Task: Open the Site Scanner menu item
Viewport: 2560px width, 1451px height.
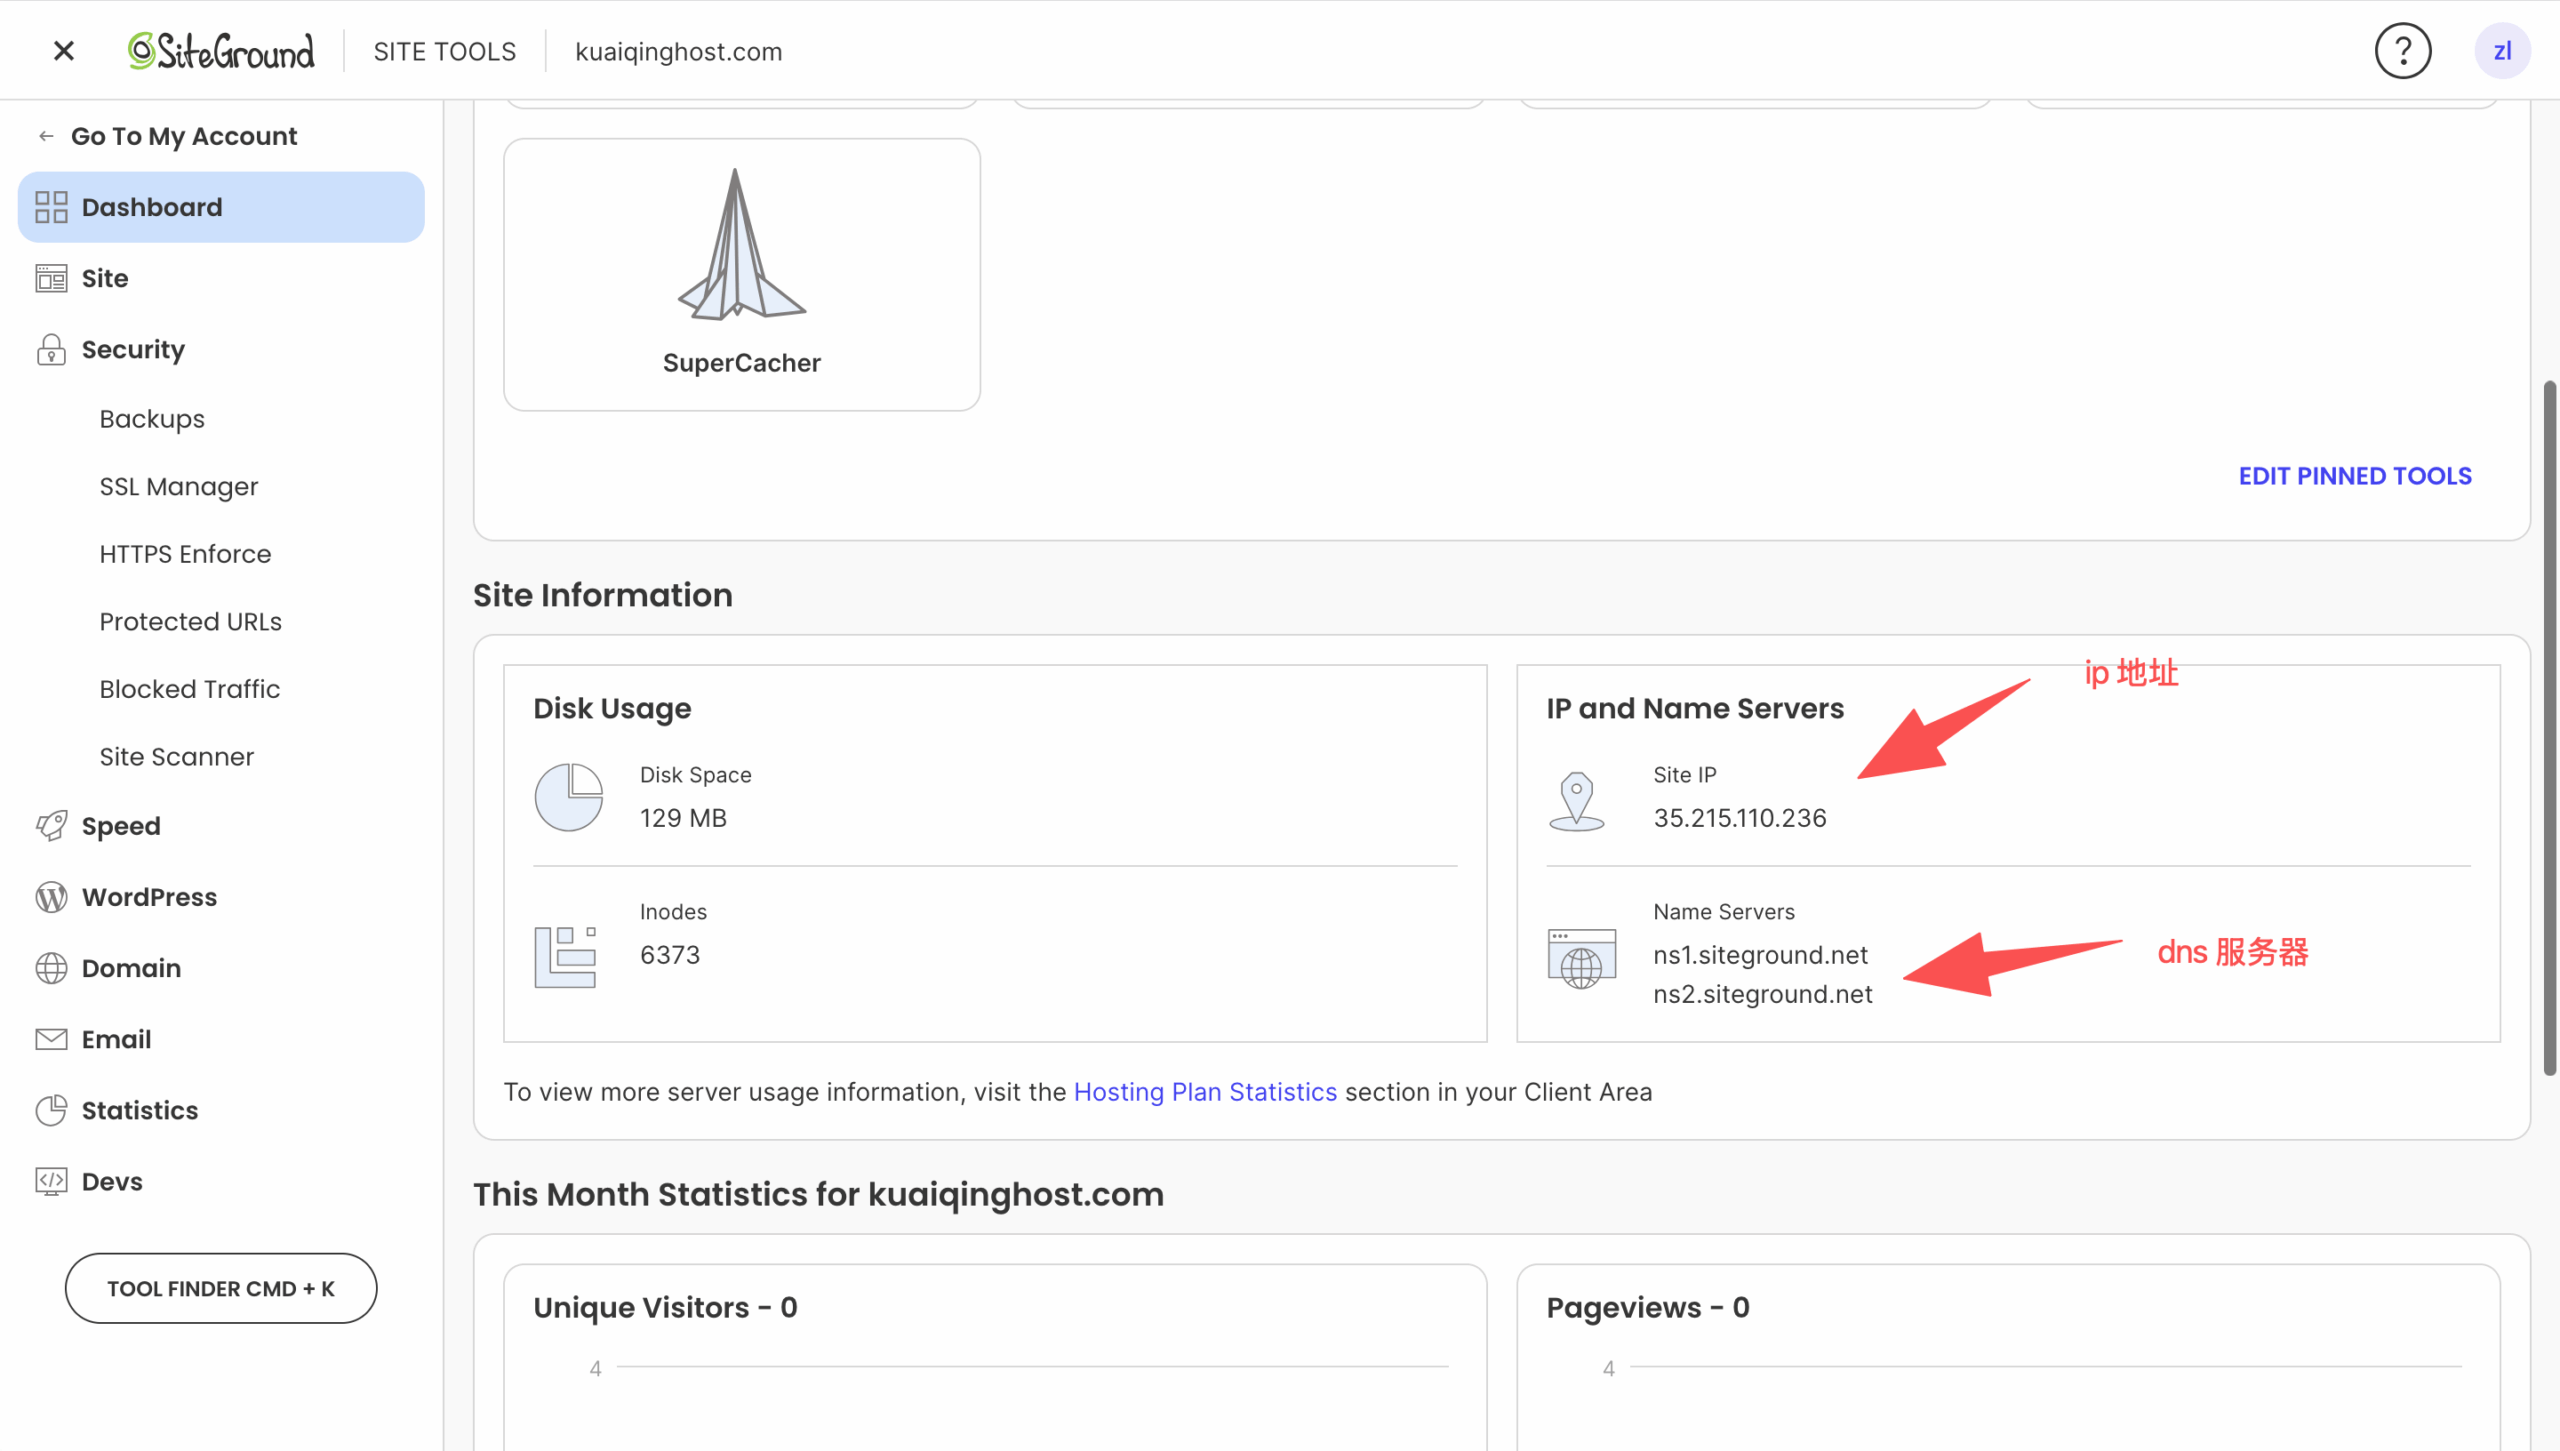Action: 176,757
